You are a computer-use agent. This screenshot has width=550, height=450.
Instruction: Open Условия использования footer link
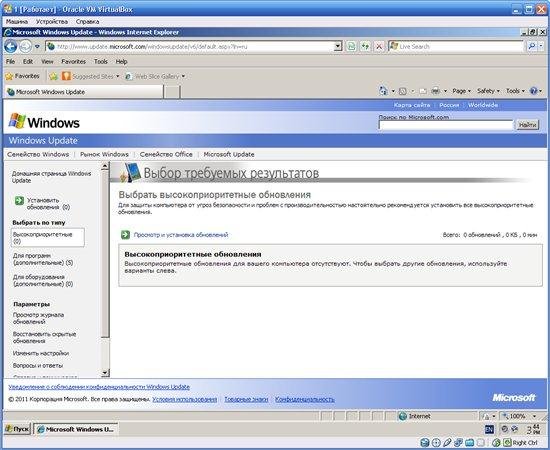tap(185, 399)
